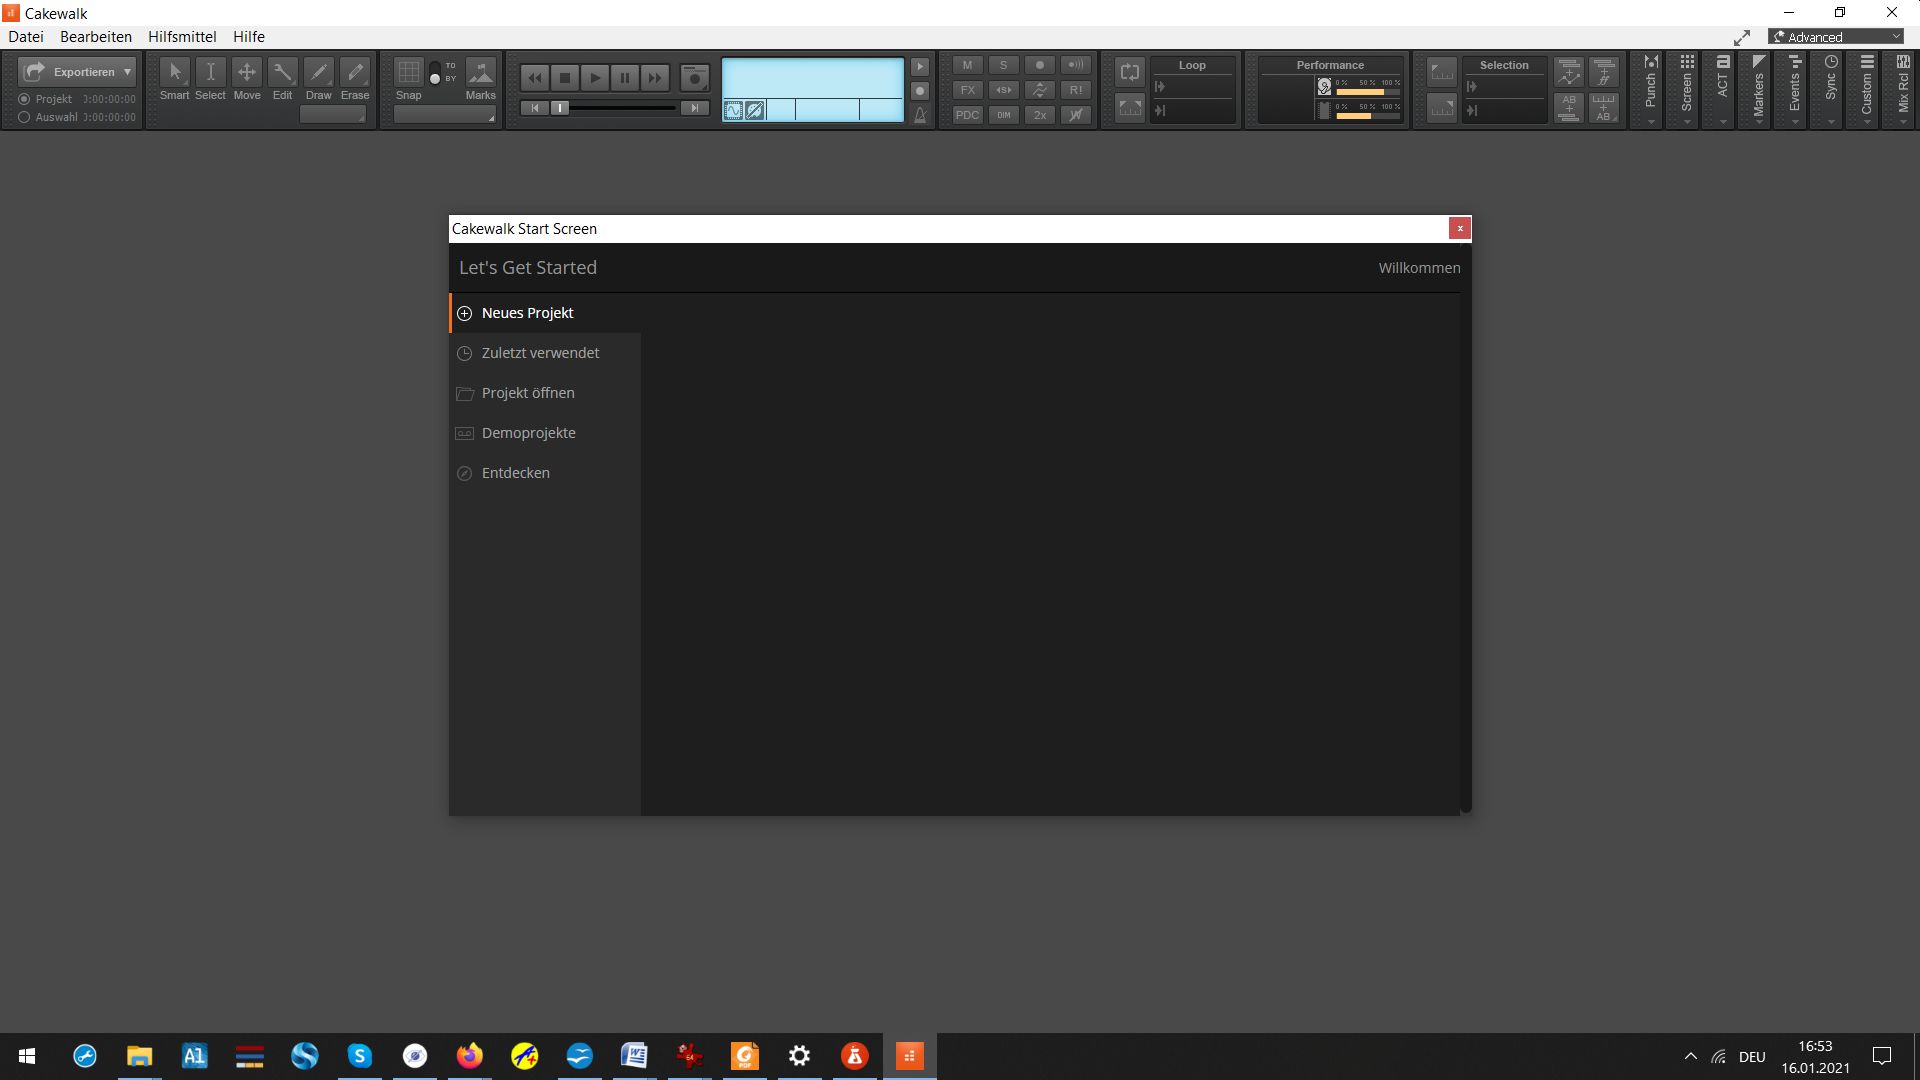Viewport: 1920px width, 1080px height.
Task: Select the Smart tool
Action: (175, 73)
